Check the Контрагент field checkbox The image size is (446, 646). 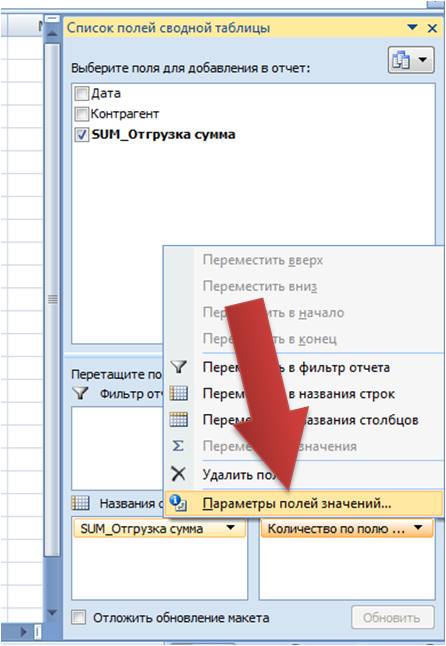pos(82,114)
